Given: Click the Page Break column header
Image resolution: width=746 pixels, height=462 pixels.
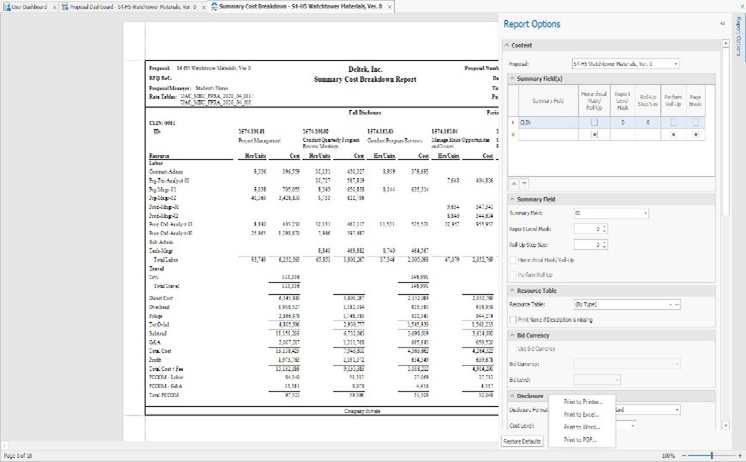Looking at the screenshot, I should point(695,101).
